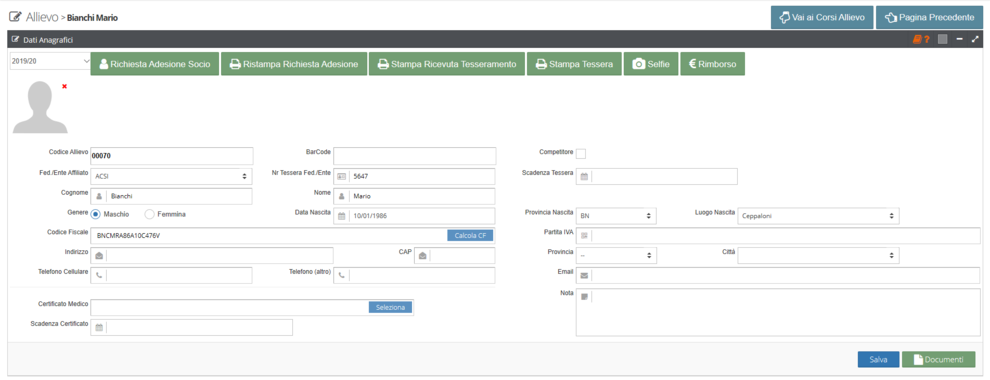Click the student avatar placeholder image
Screen dimensions: 990x380
click(40, 107)
